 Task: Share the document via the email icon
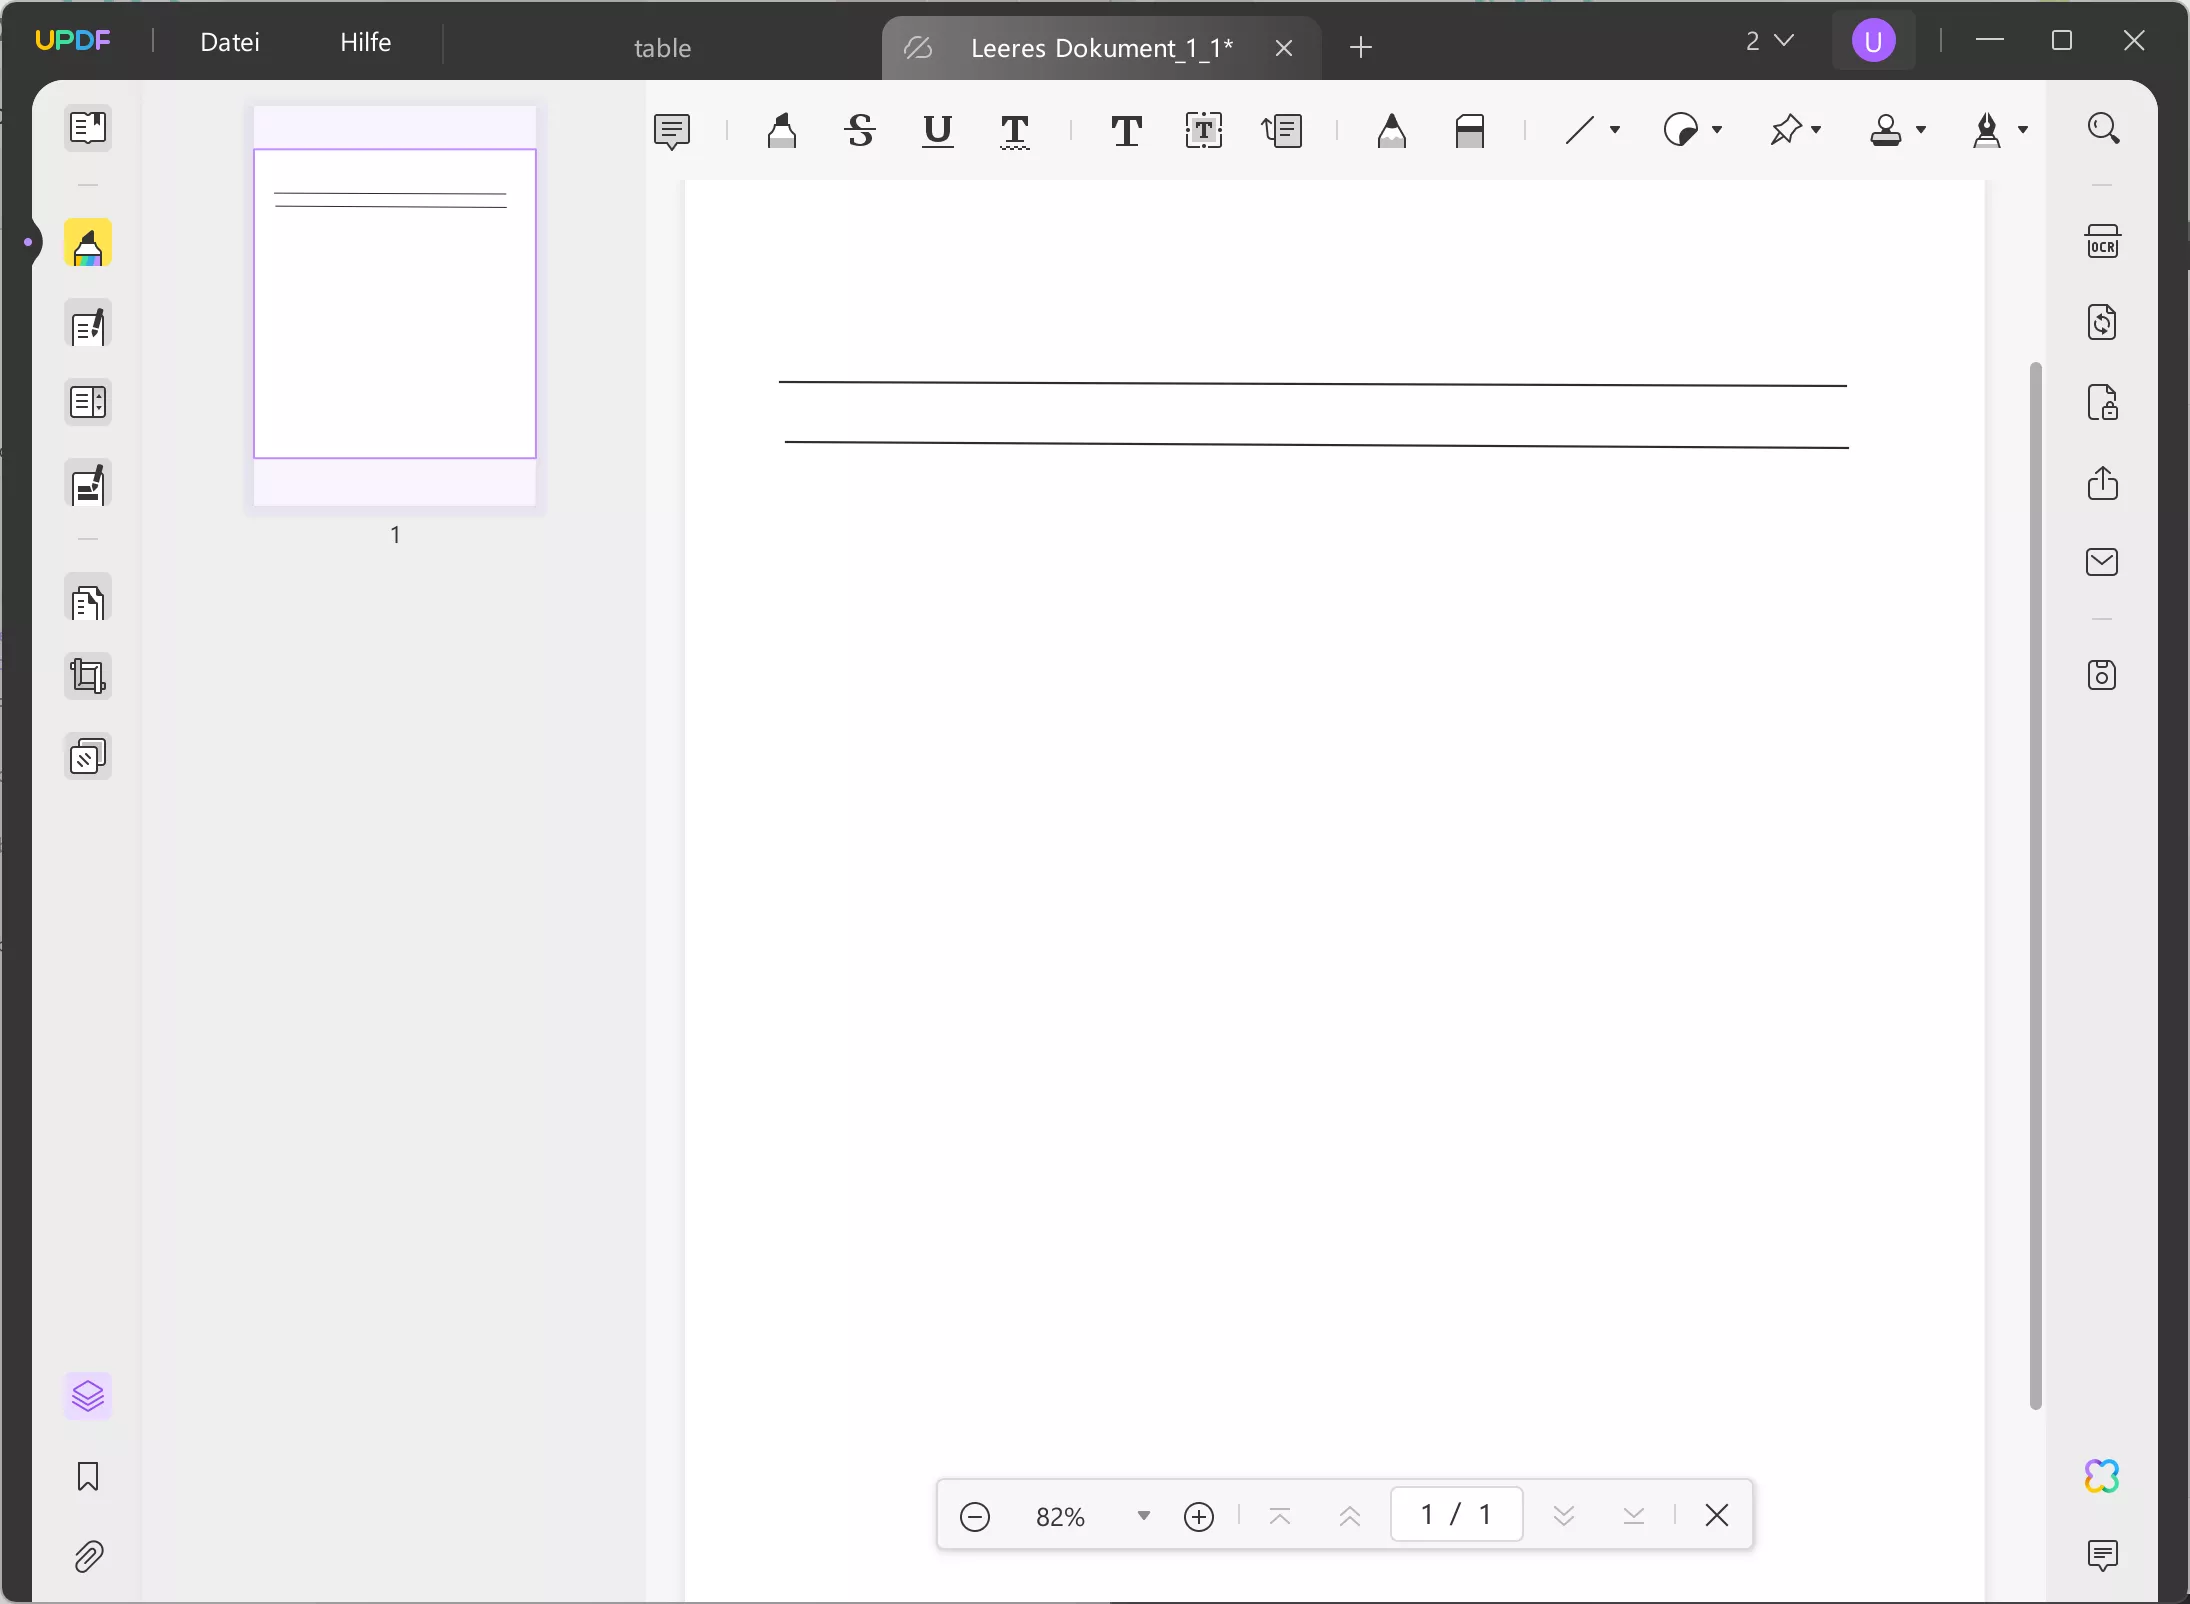pos(2101,562)
